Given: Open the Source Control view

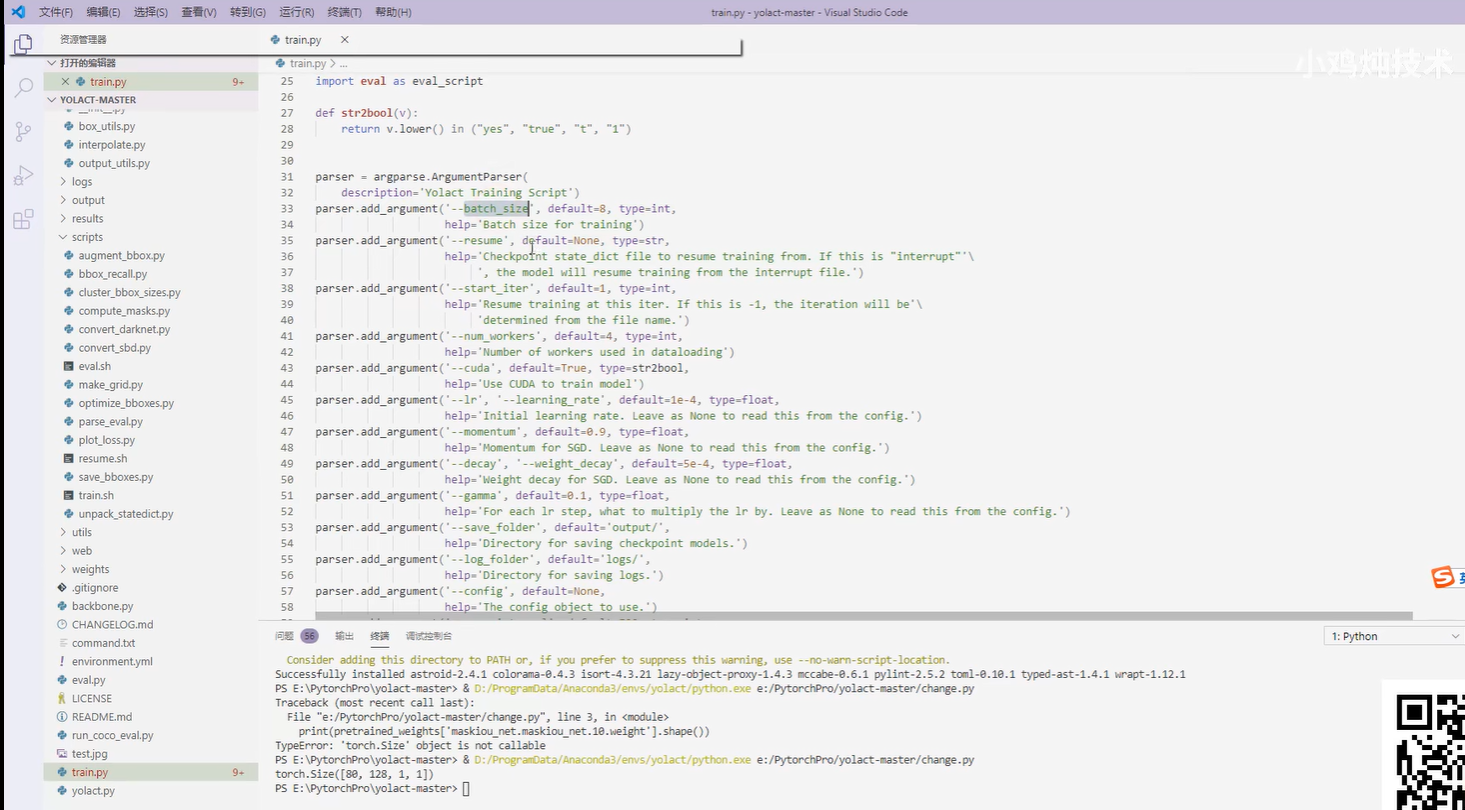Looking at the screenshot, I should coord(22,132).
